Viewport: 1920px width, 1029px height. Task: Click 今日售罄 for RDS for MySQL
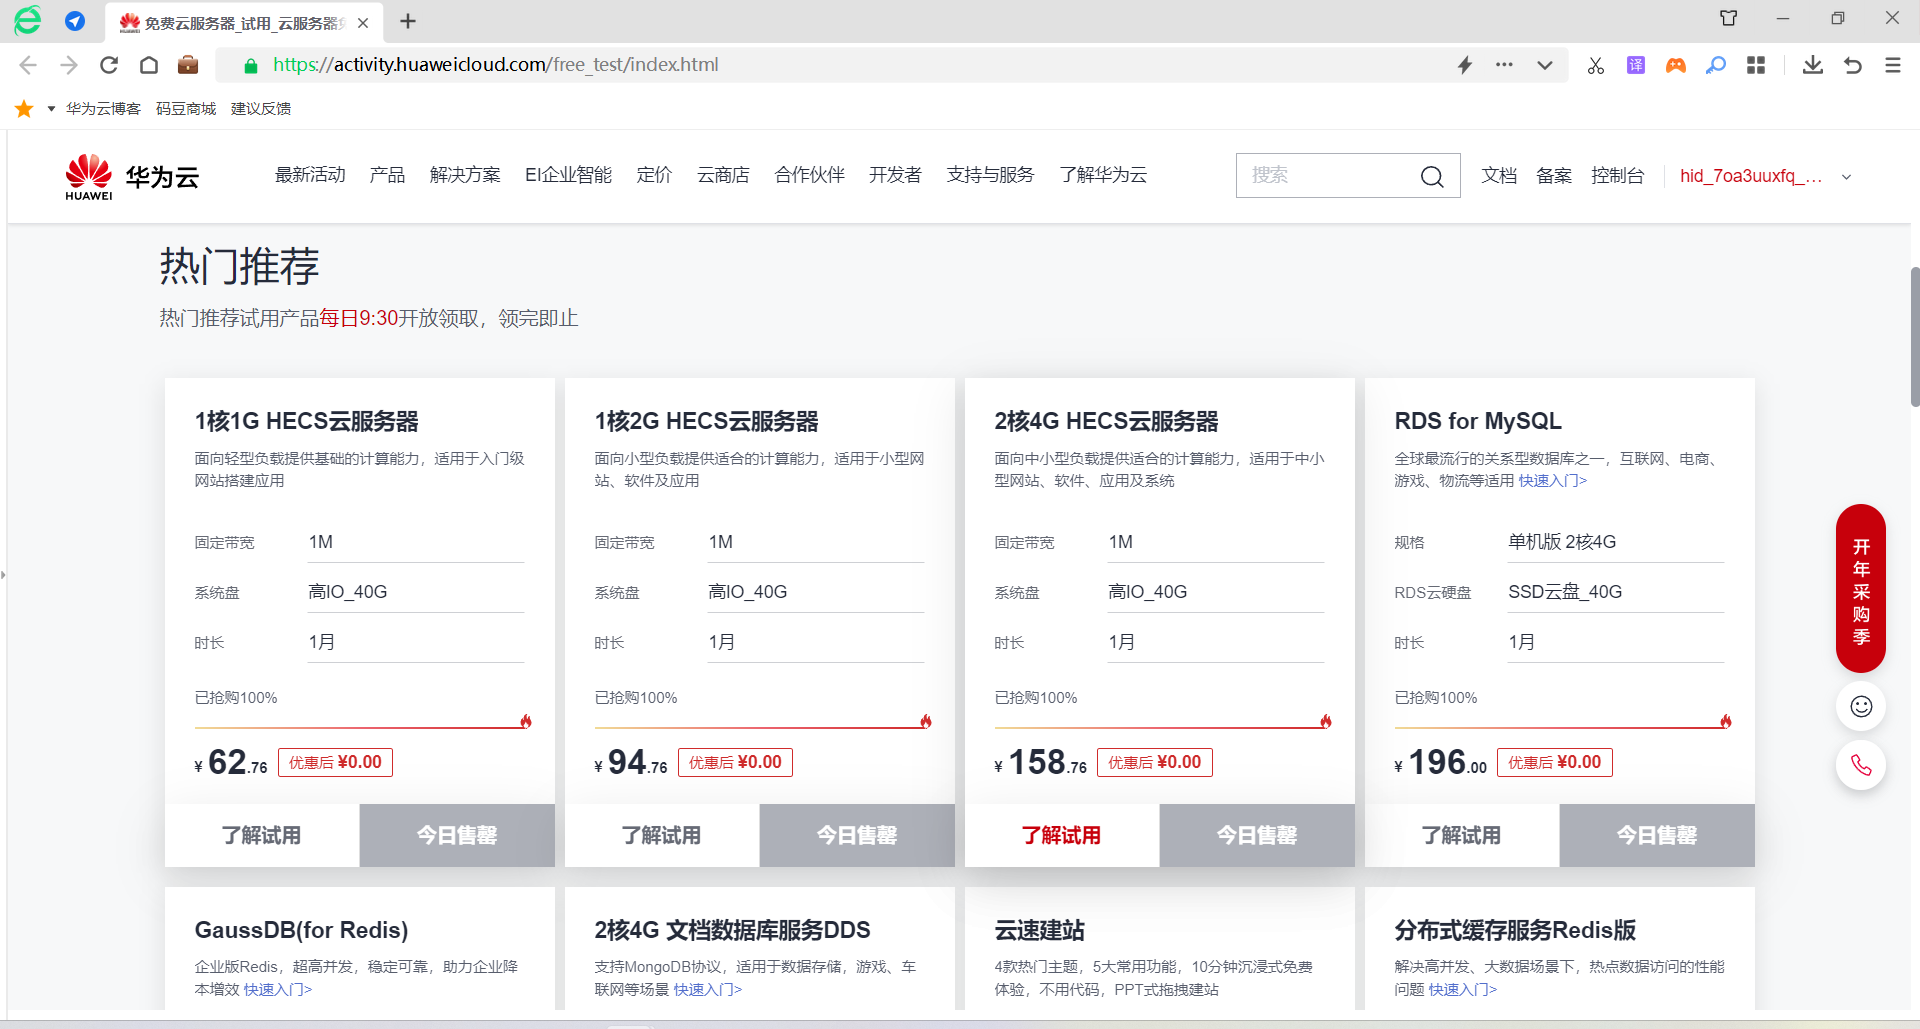1657,835
